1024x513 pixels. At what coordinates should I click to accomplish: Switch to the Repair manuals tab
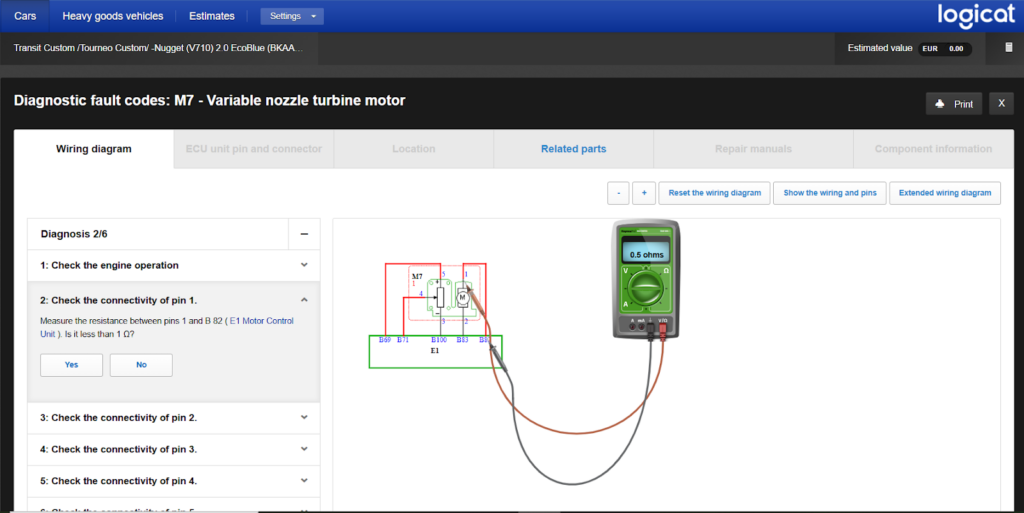pos(753,149)
